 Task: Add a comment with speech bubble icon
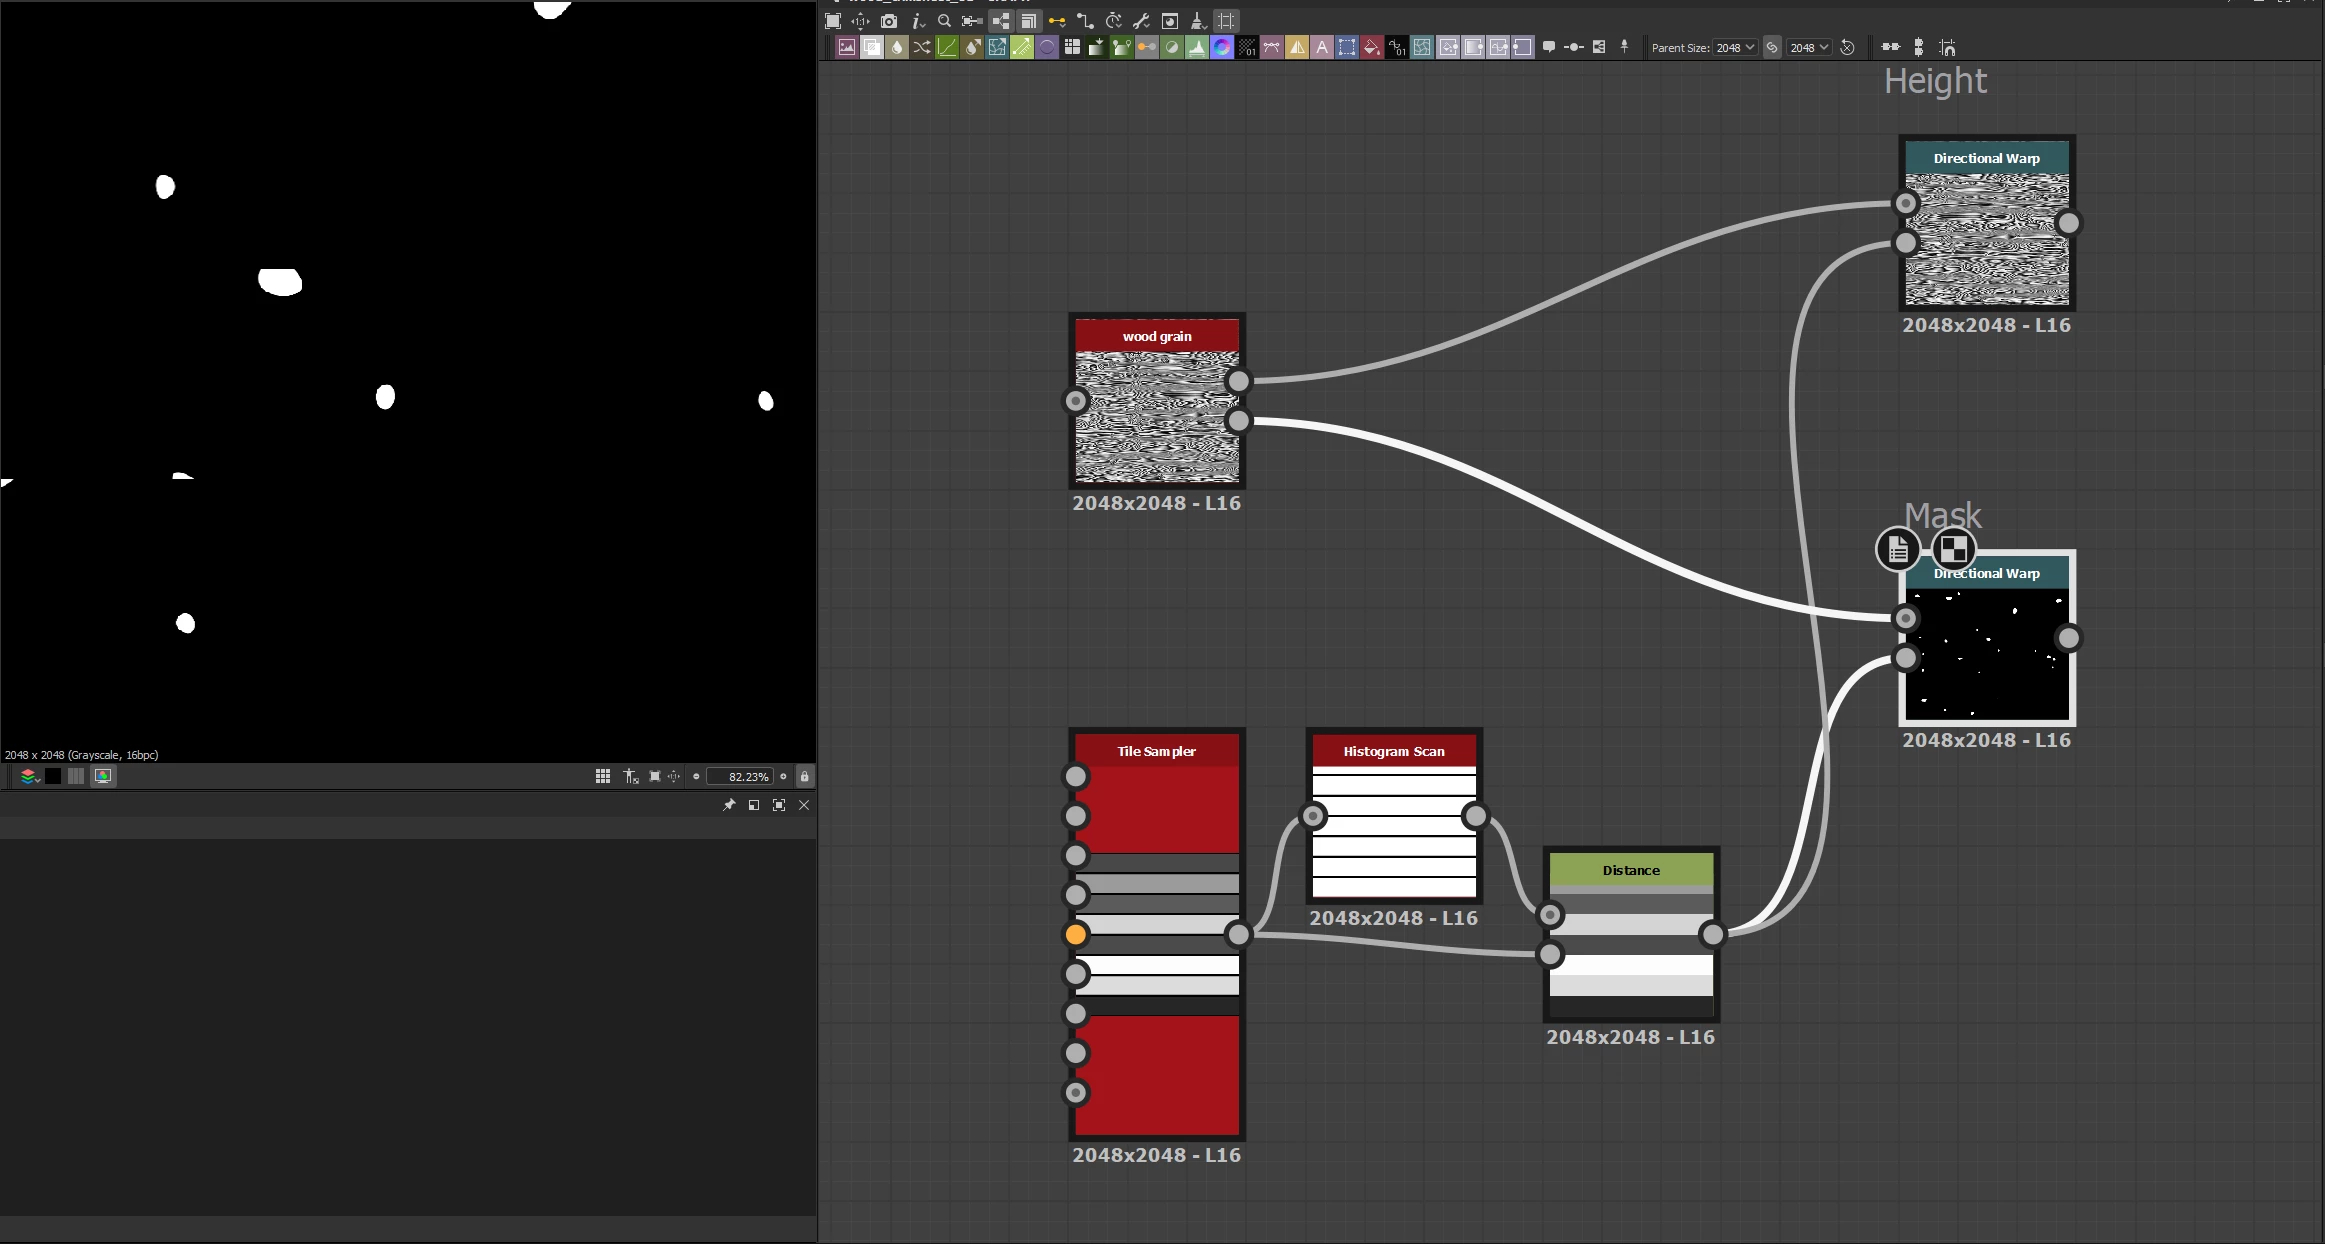coord(1549,47)
